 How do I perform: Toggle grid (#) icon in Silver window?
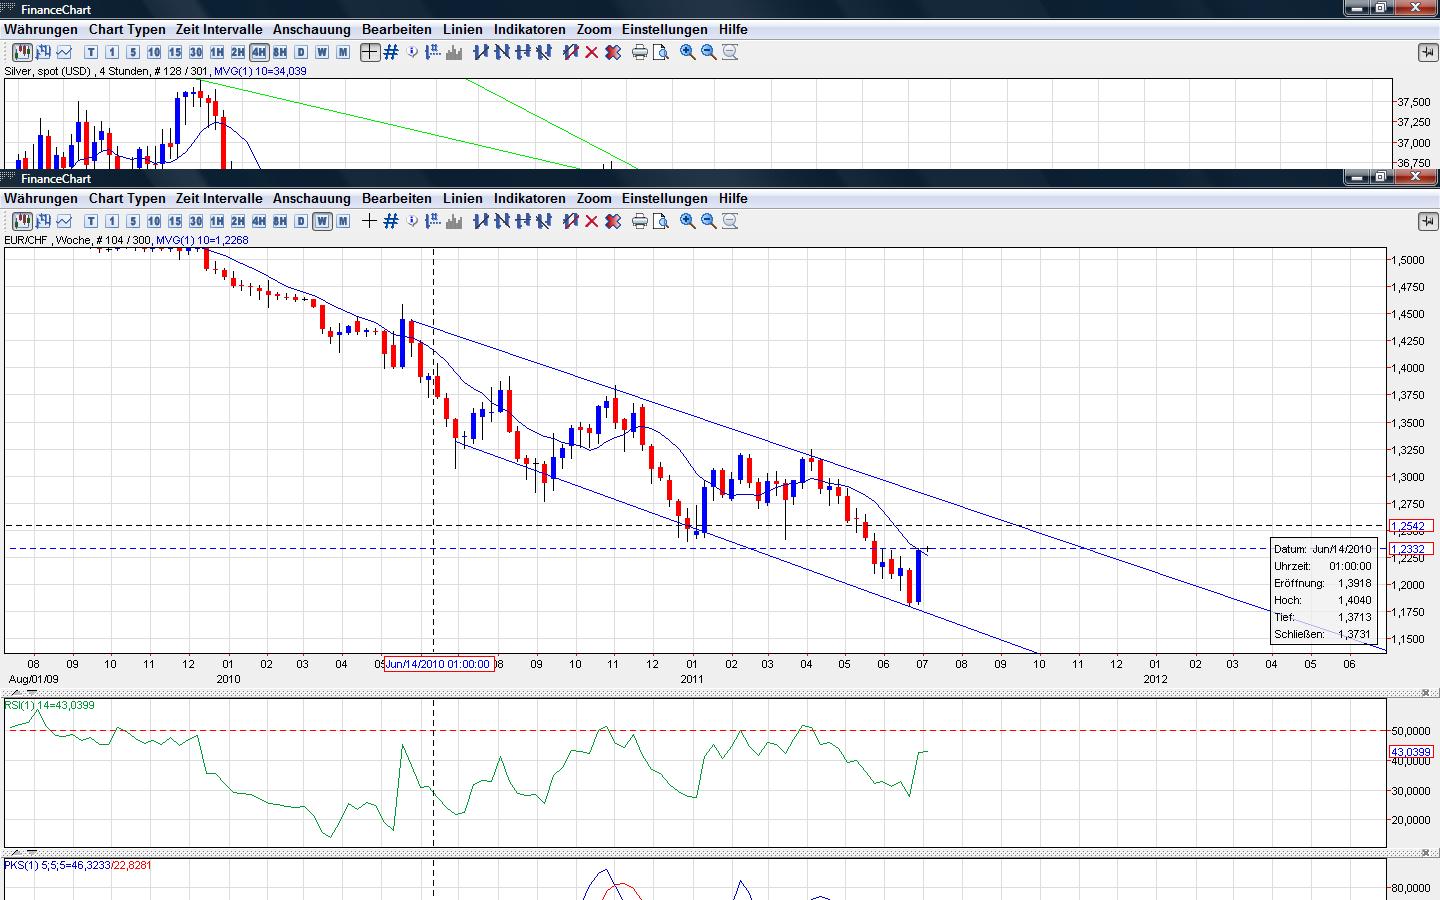(x=391, y=52)
